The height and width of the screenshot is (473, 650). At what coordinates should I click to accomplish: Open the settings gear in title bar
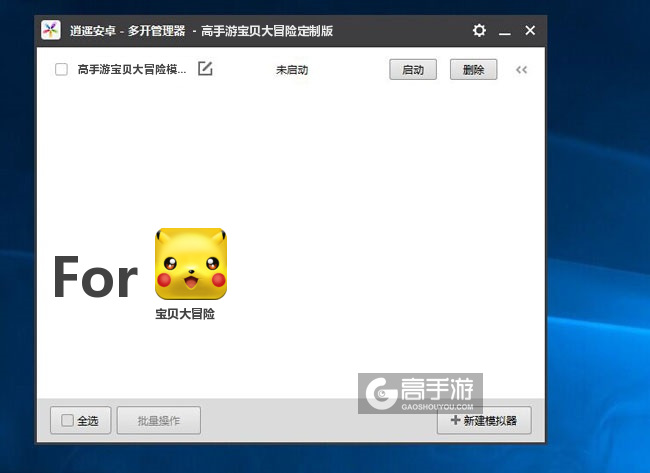(x=479, y=30)
